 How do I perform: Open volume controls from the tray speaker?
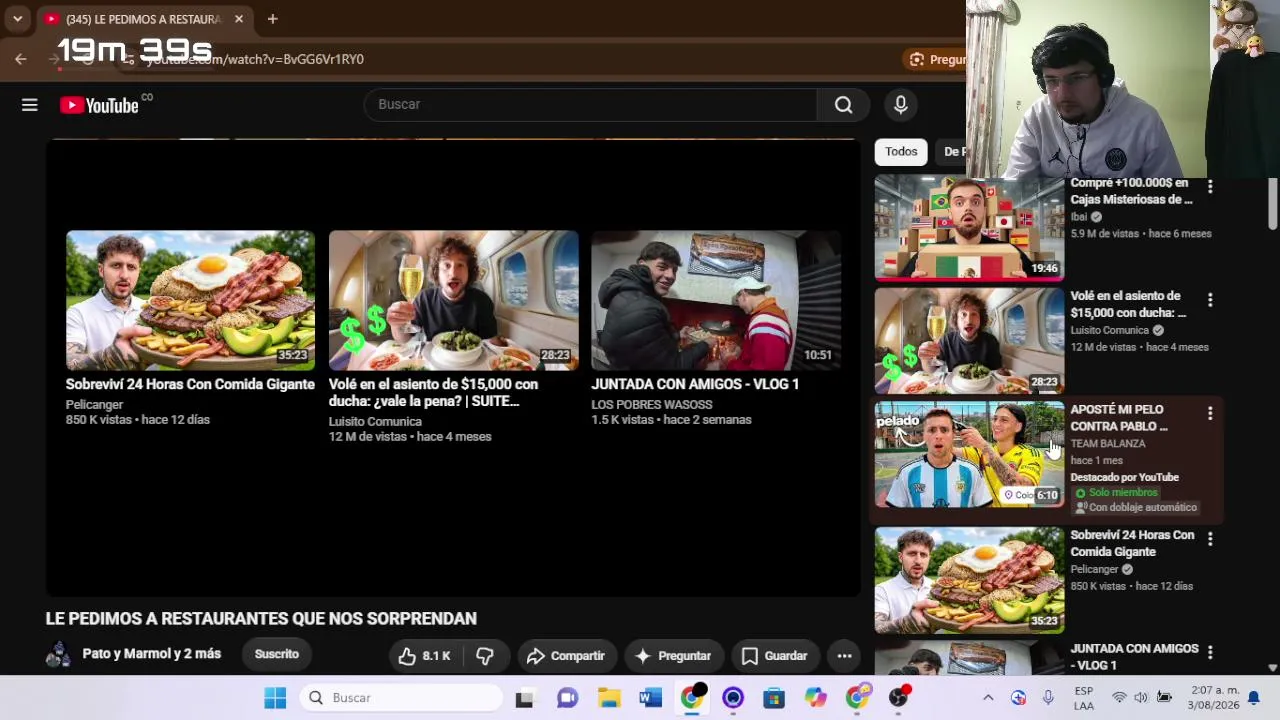tap(1141, 698)
